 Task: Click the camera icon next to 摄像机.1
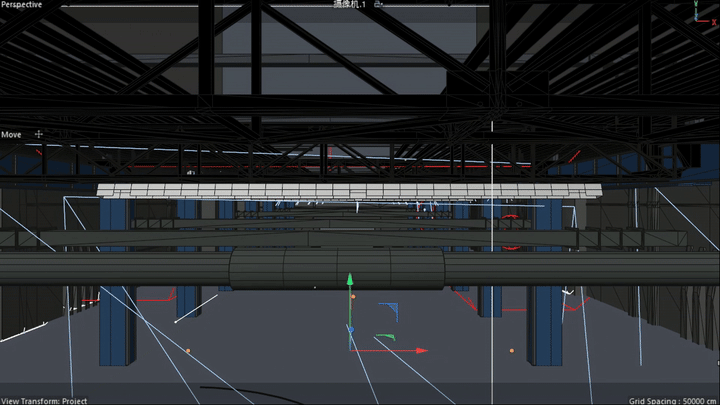pos(378,4)
